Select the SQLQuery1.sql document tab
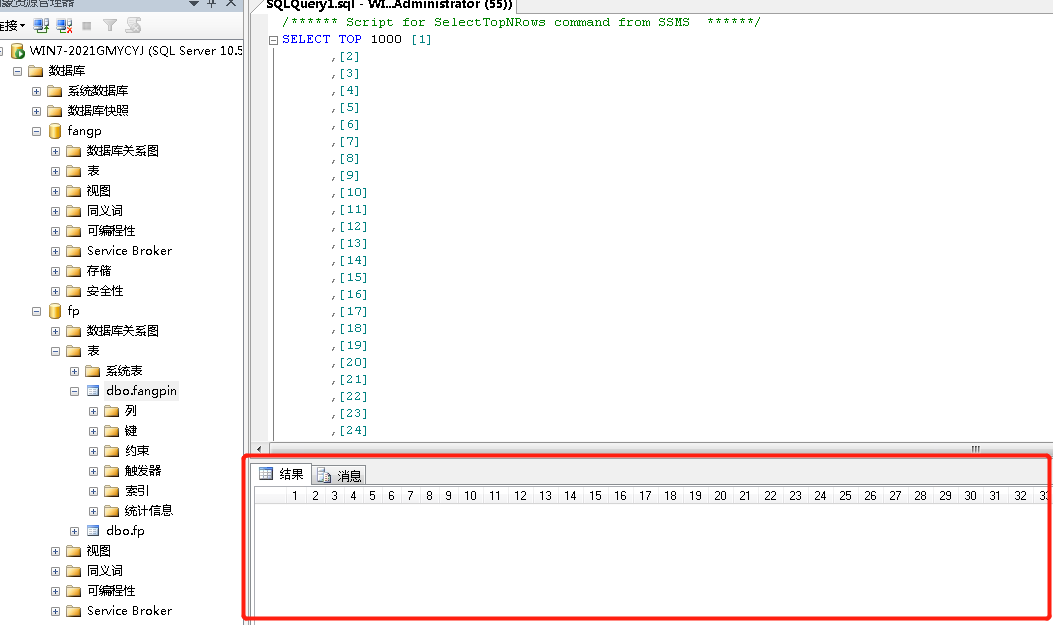 (x=388, y=5)
